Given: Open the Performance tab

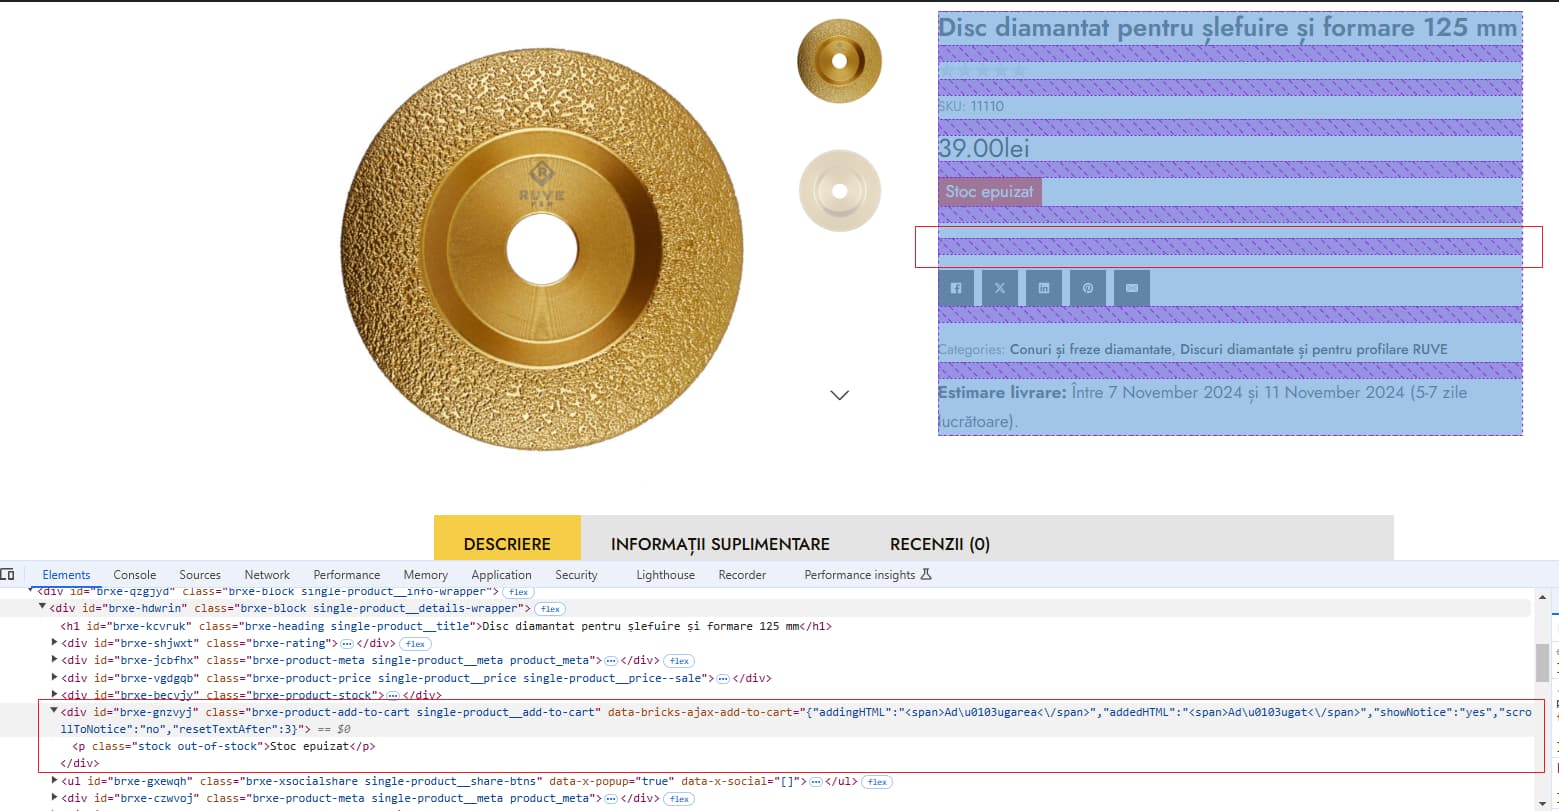Looking at the screenshot, I should point(347,574).
